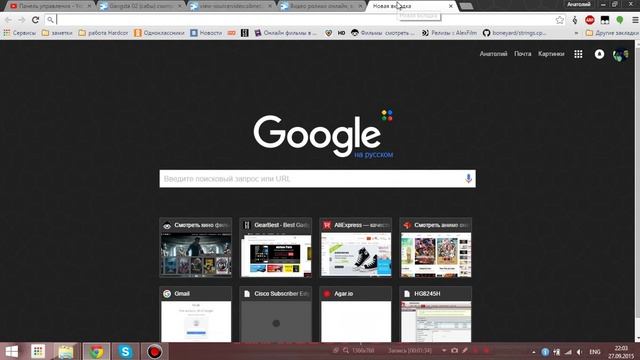Screen dimensions: 640x360
Task: Open the Gmail thumbnail tile
Action: [196, 314]
